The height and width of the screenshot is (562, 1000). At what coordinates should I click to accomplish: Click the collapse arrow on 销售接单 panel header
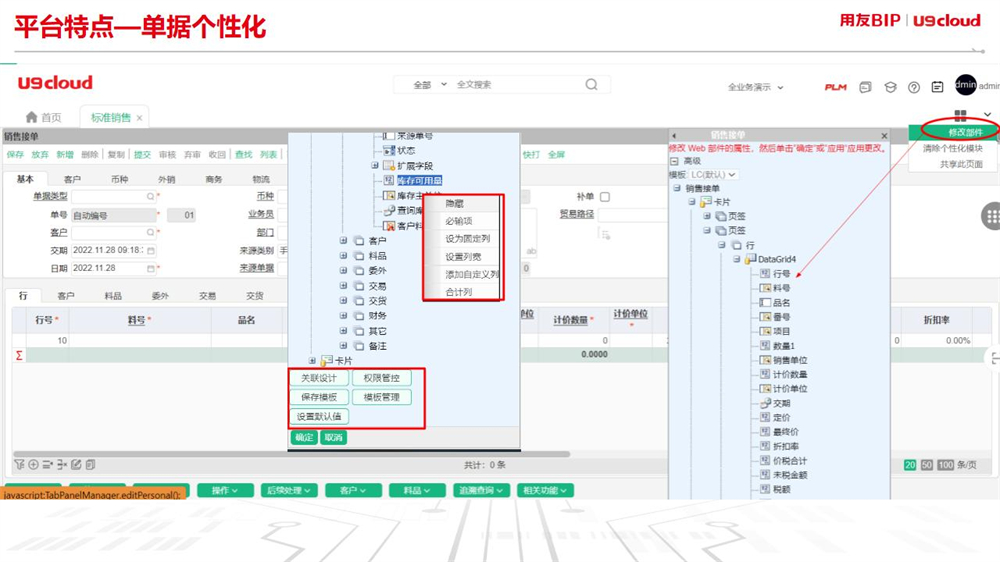674,135
